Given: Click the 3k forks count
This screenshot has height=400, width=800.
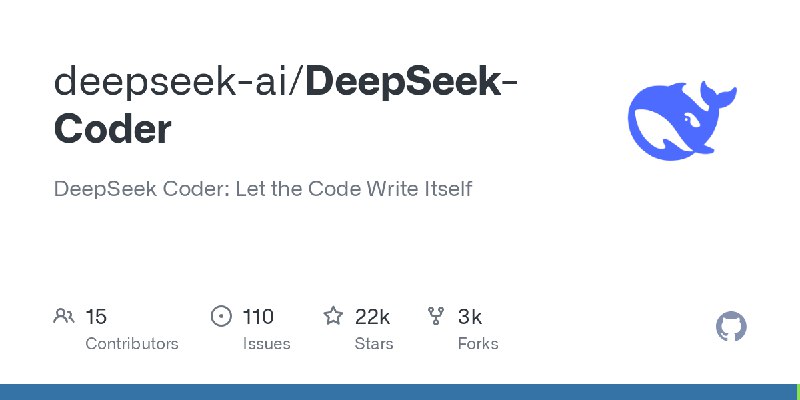Looking at the screenshot, I should [x=469, y=317].
